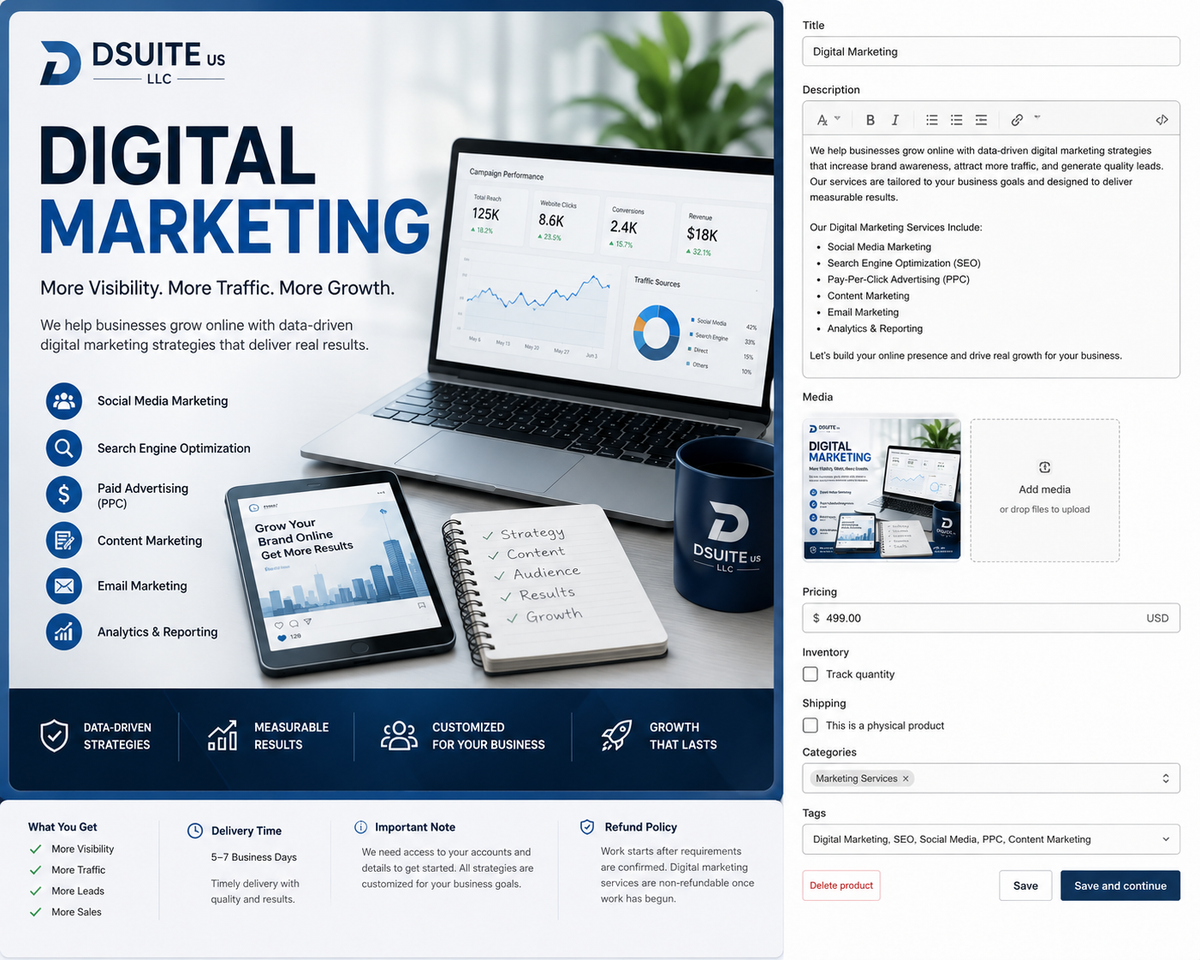1200x960 pixels.
Task: Remove the Marketing Services category chip
Action: pos(906,778)
